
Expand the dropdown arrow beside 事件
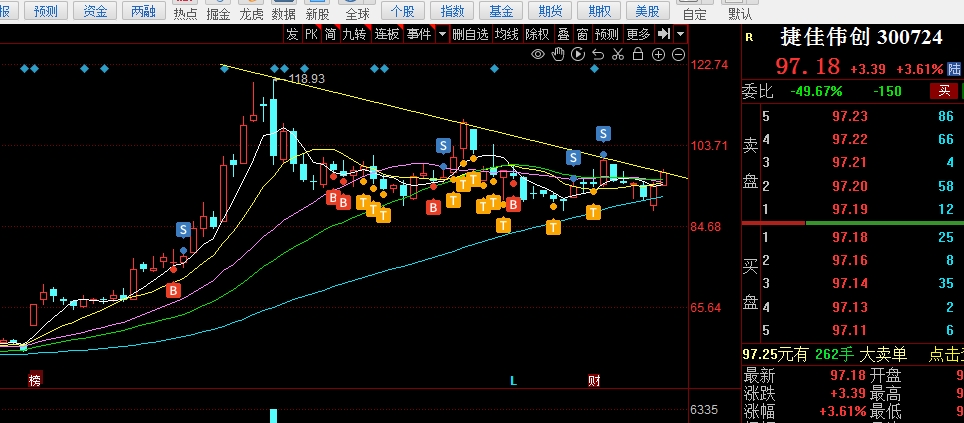click(441, 34)
